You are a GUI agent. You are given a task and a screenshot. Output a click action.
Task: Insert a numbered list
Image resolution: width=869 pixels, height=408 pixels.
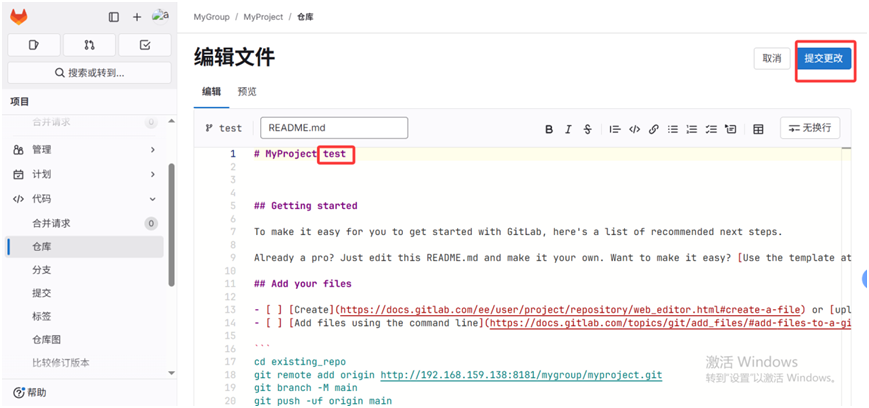[692, 129]
